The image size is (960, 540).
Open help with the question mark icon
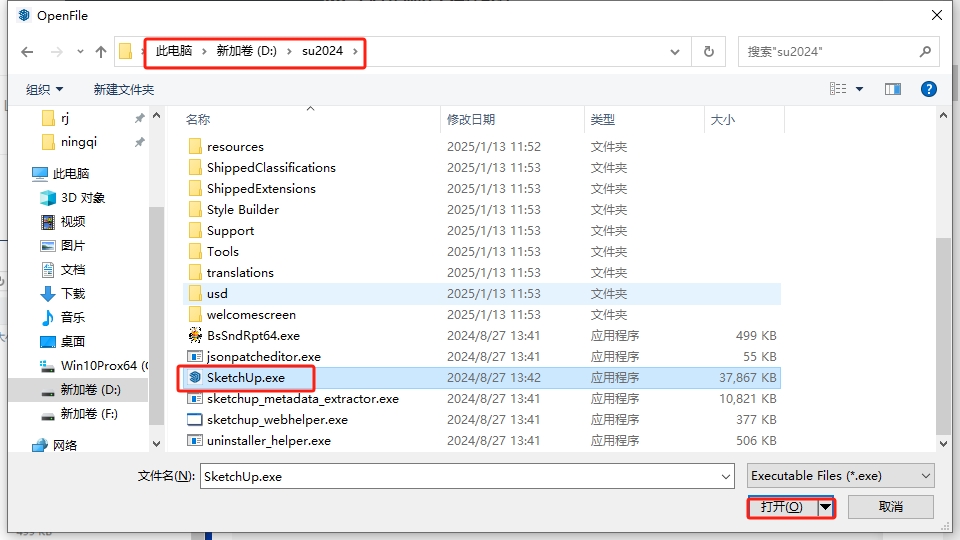pos(929,89)
